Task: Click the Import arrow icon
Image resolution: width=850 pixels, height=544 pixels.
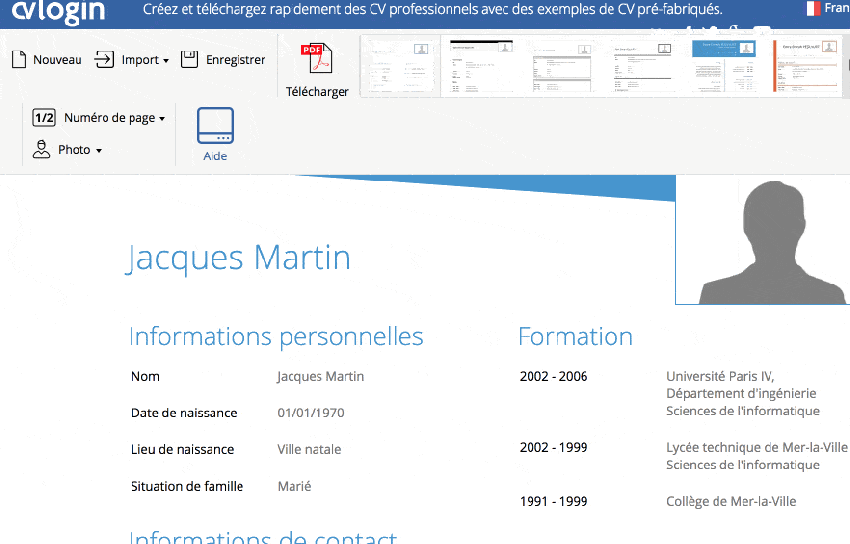Action: [104, 59]
